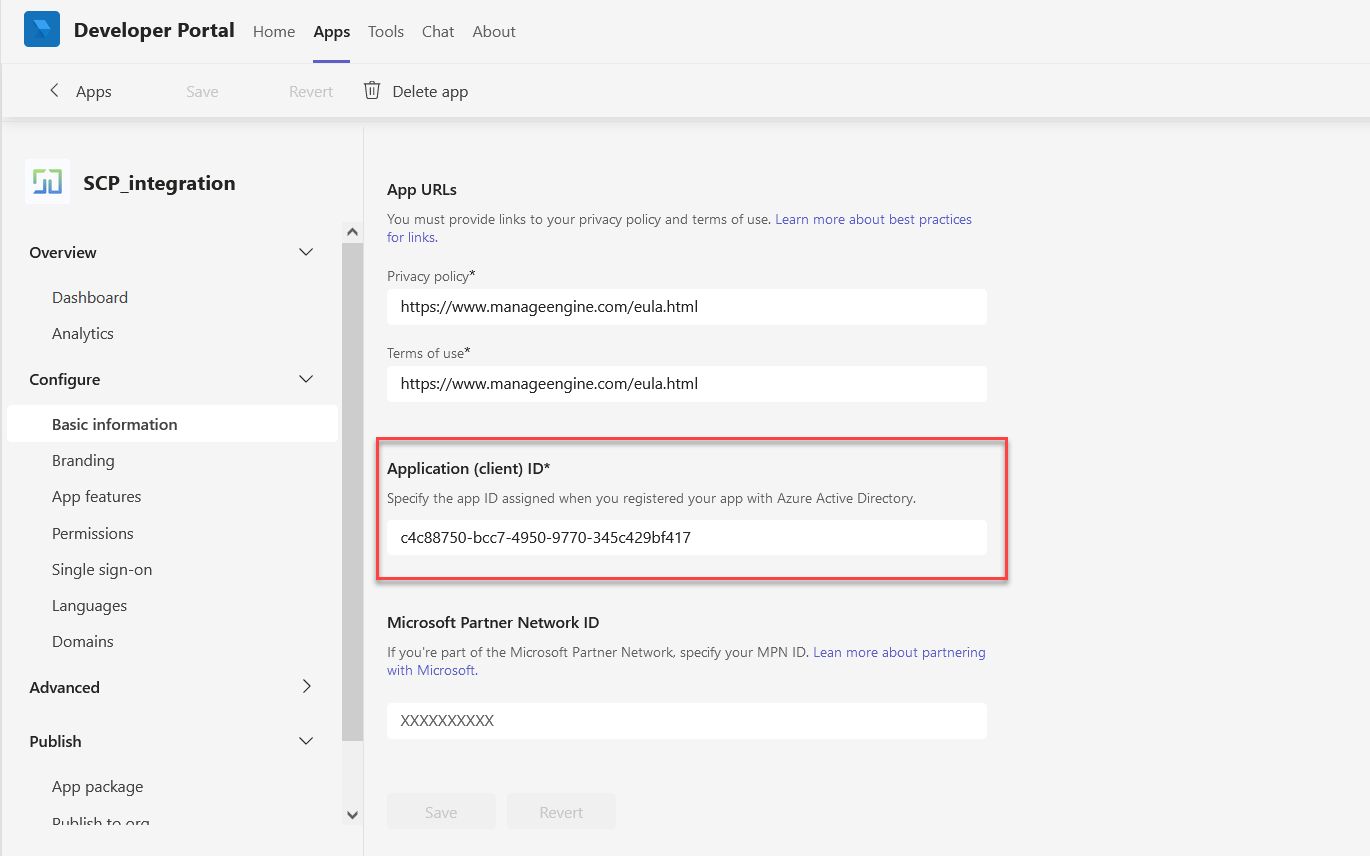The image size is (1370, 856).
Task: Open the Home tab
Action: tap(274, 32)
